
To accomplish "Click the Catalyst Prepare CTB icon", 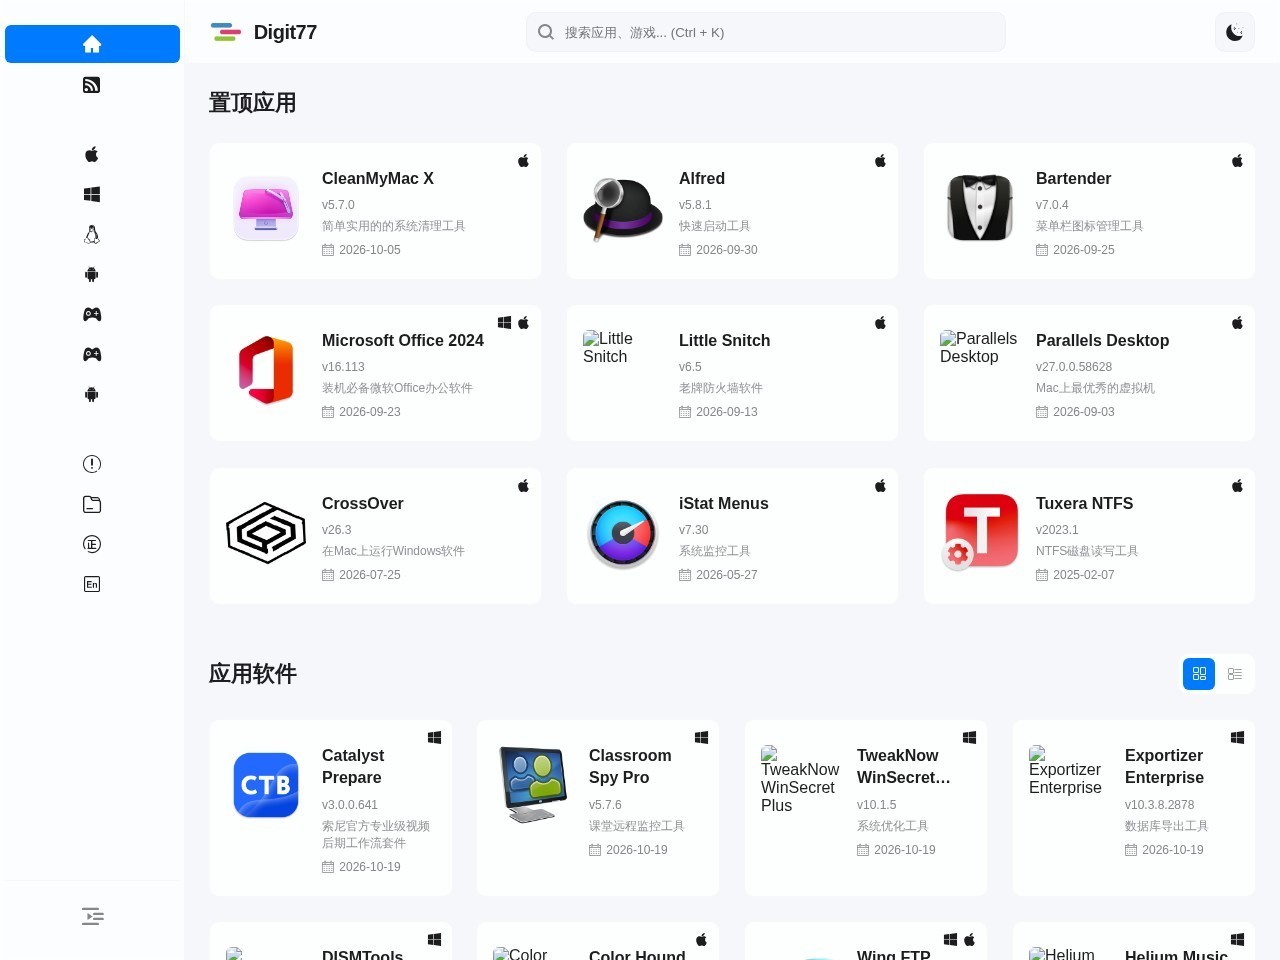I will tap(266, 785).
